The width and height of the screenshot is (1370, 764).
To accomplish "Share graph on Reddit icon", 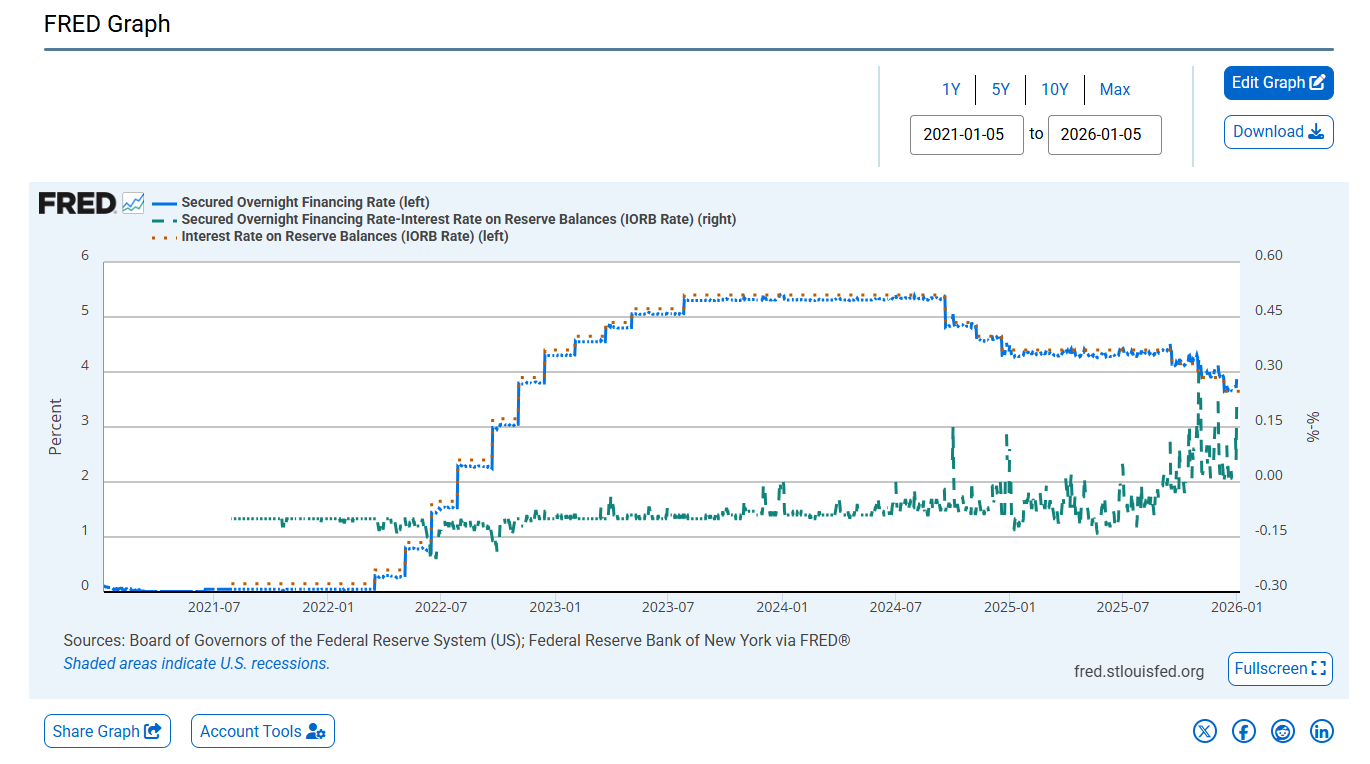I will (1283, 731).
